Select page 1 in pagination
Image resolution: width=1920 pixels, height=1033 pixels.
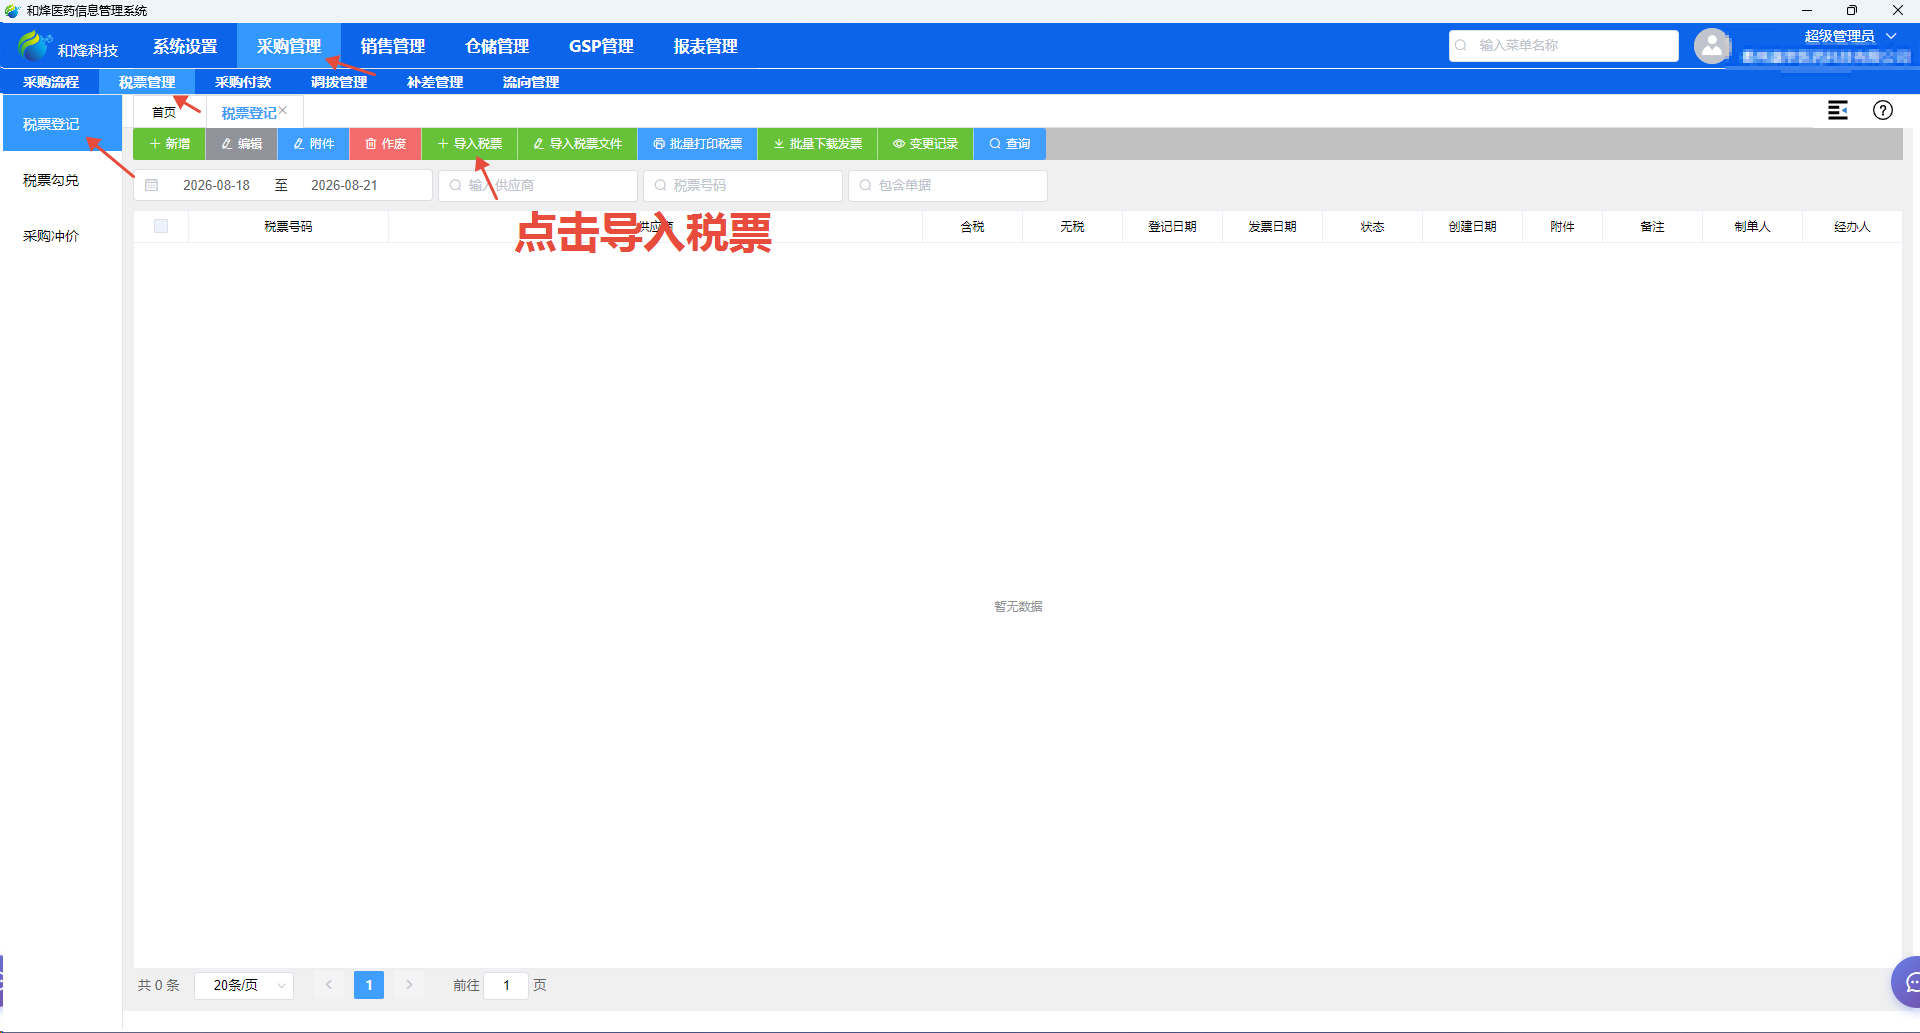[369, 985]
